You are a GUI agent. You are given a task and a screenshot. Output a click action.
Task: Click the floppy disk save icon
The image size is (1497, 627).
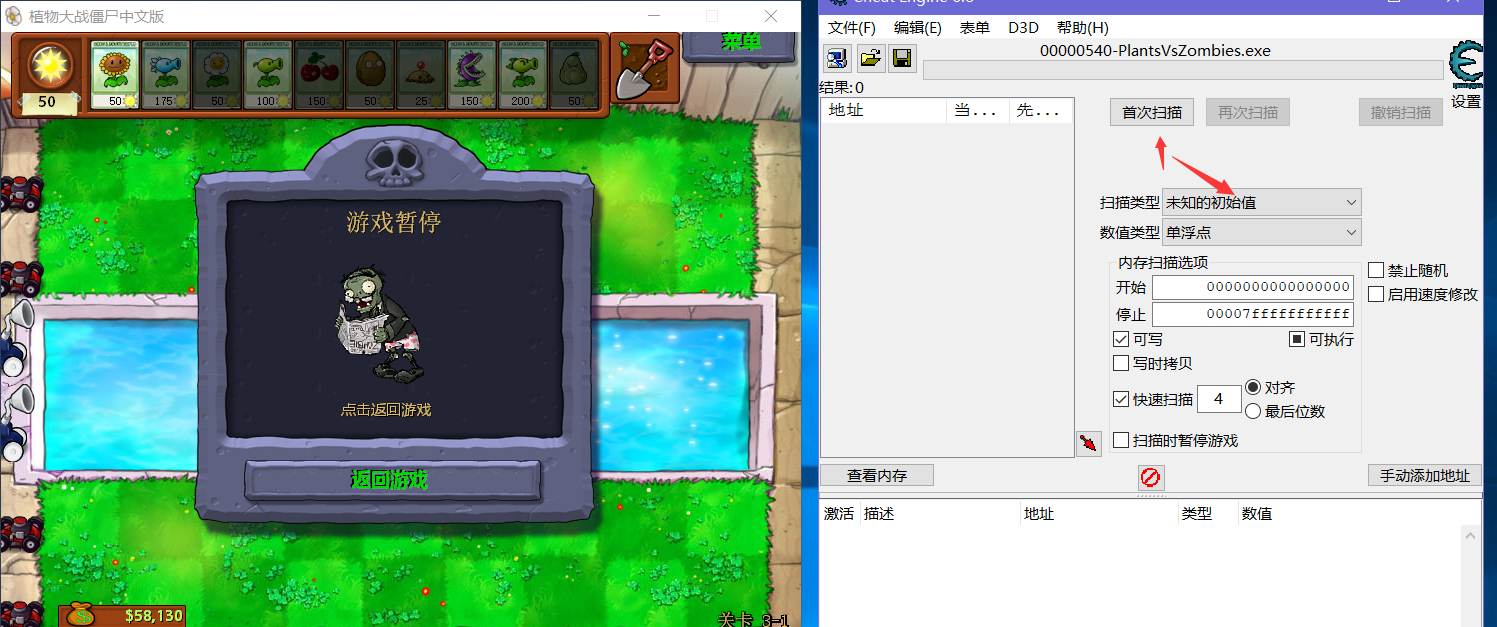click(902, 58)
